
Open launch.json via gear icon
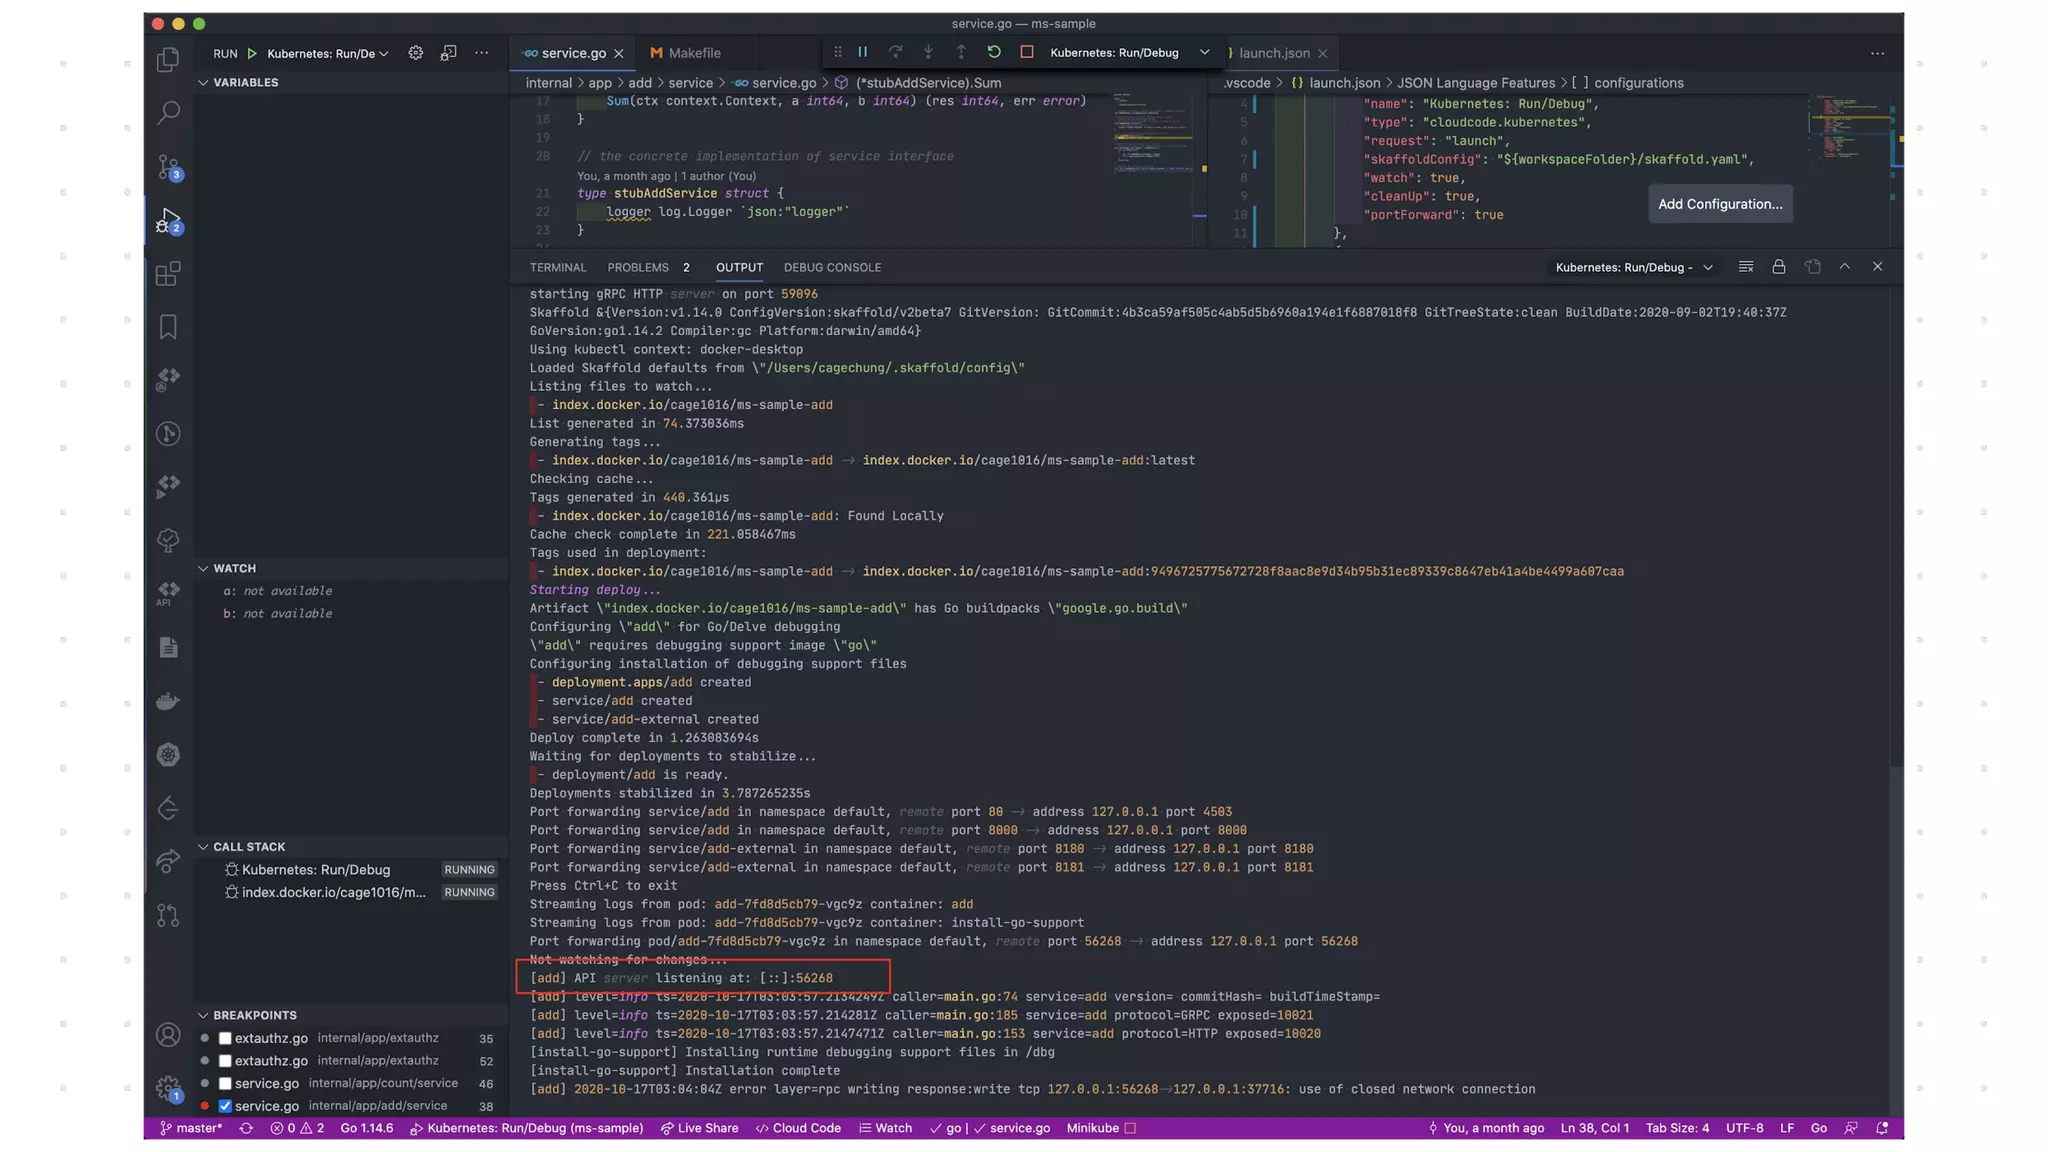[x=415, y=53]
